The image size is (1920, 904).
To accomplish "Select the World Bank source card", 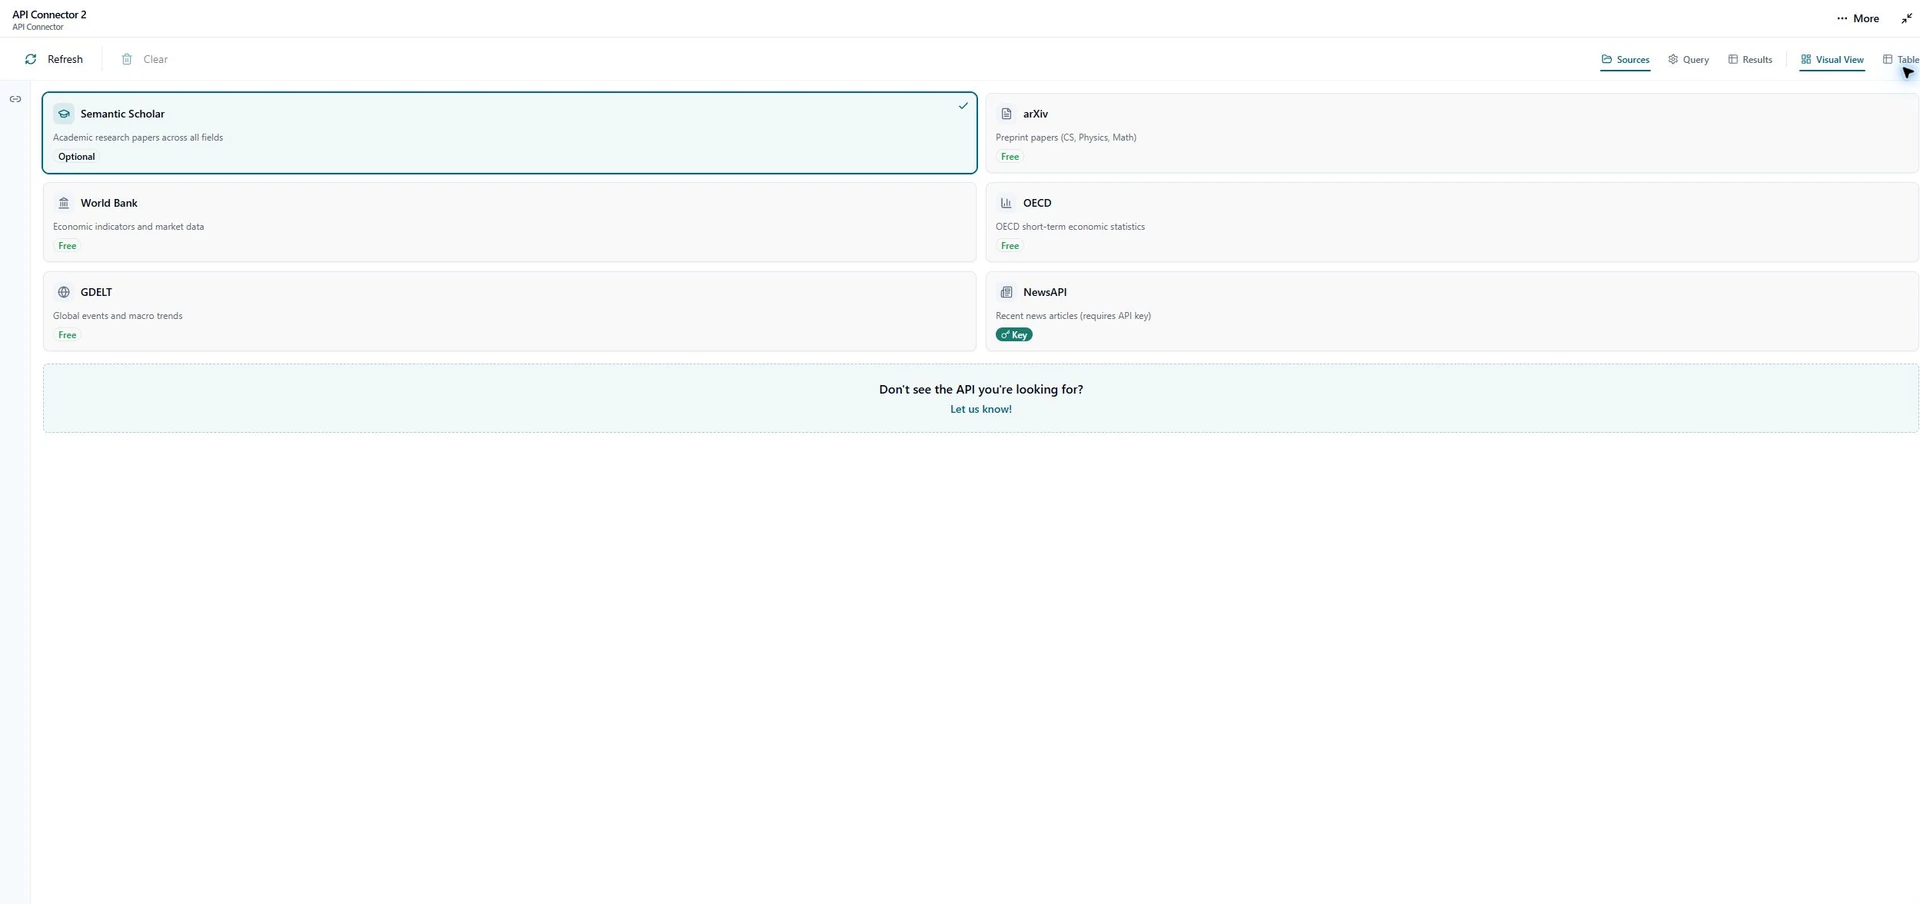I will tap(509, 222).
